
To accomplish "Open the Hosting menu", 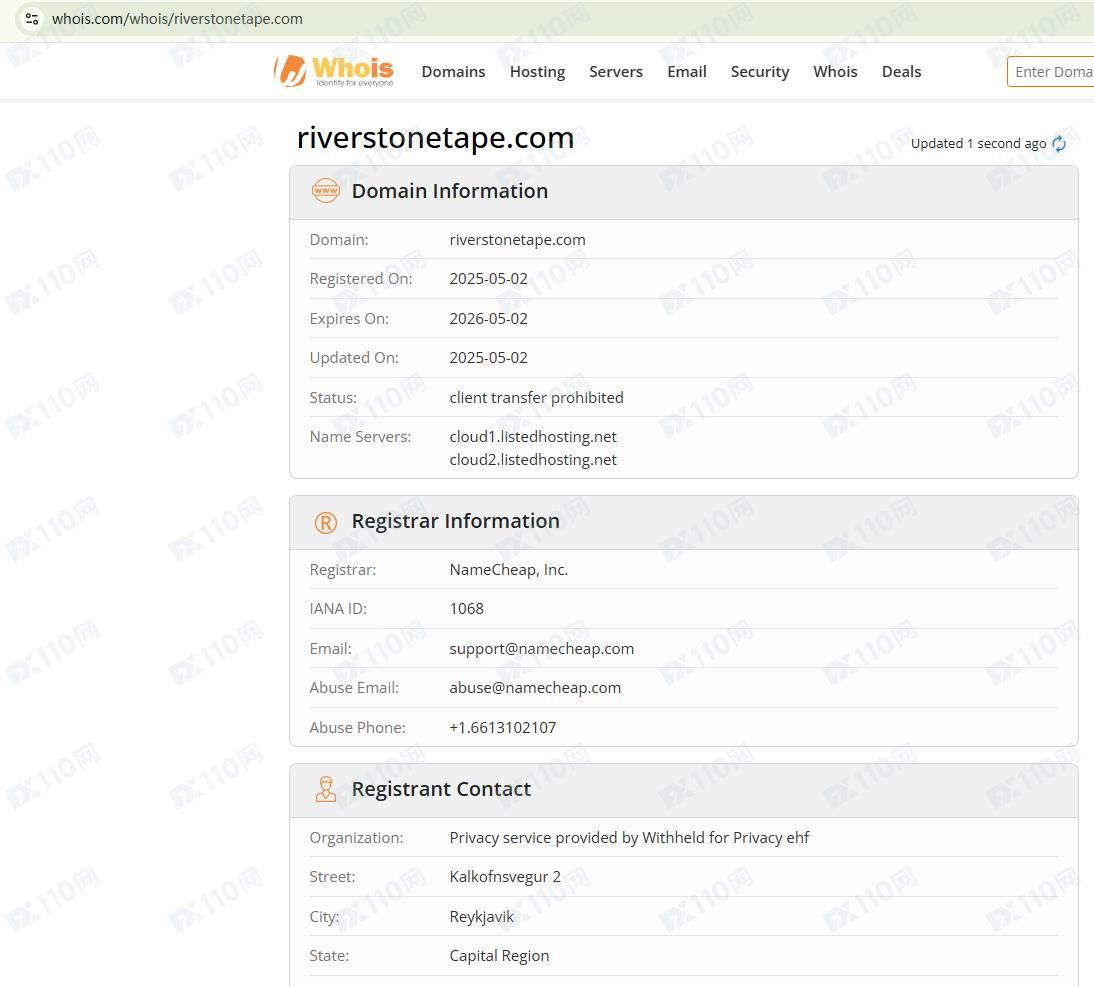I will [x=537, y=72].
